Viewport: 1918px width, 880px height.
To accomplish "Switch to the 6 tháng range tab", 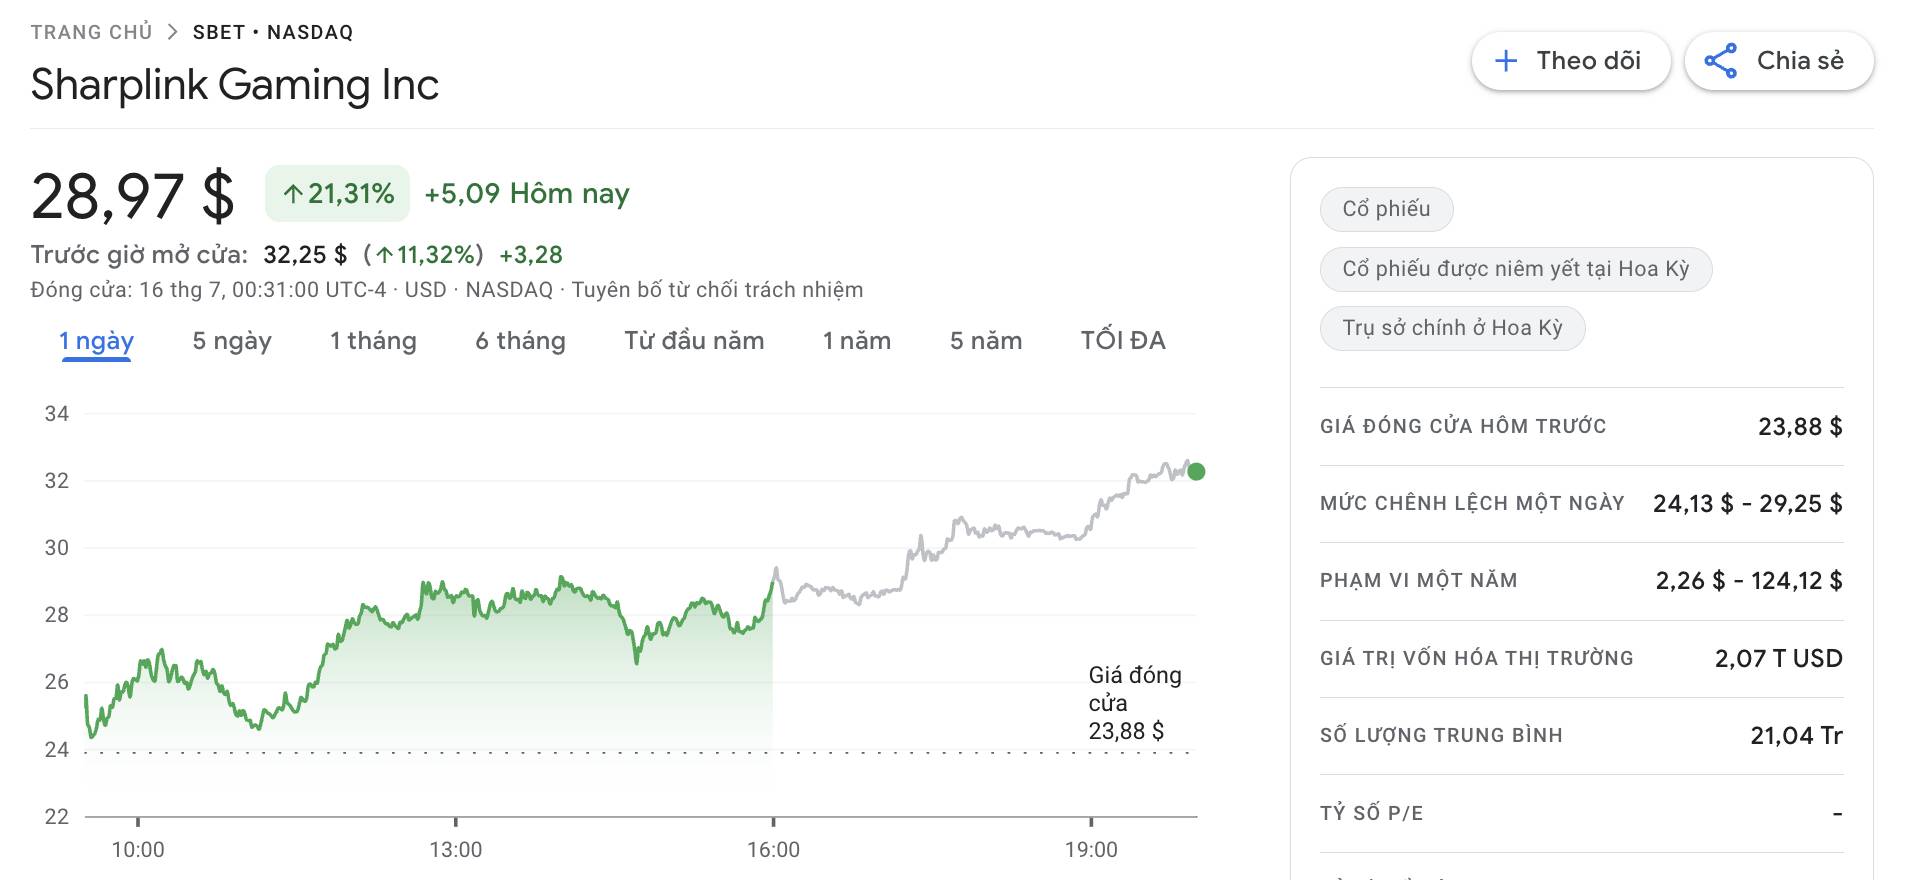I will pos(520,341).
